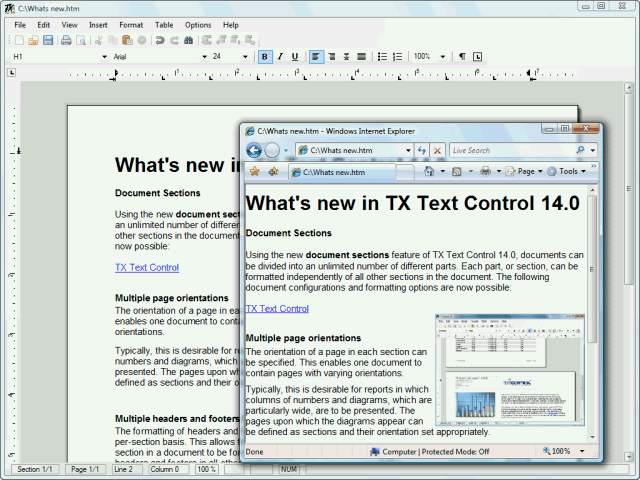Image resolution: width=640 pixels, height=480 pixels.
Task: Toggle Italic formatting
Action: (x=279, y=56)
